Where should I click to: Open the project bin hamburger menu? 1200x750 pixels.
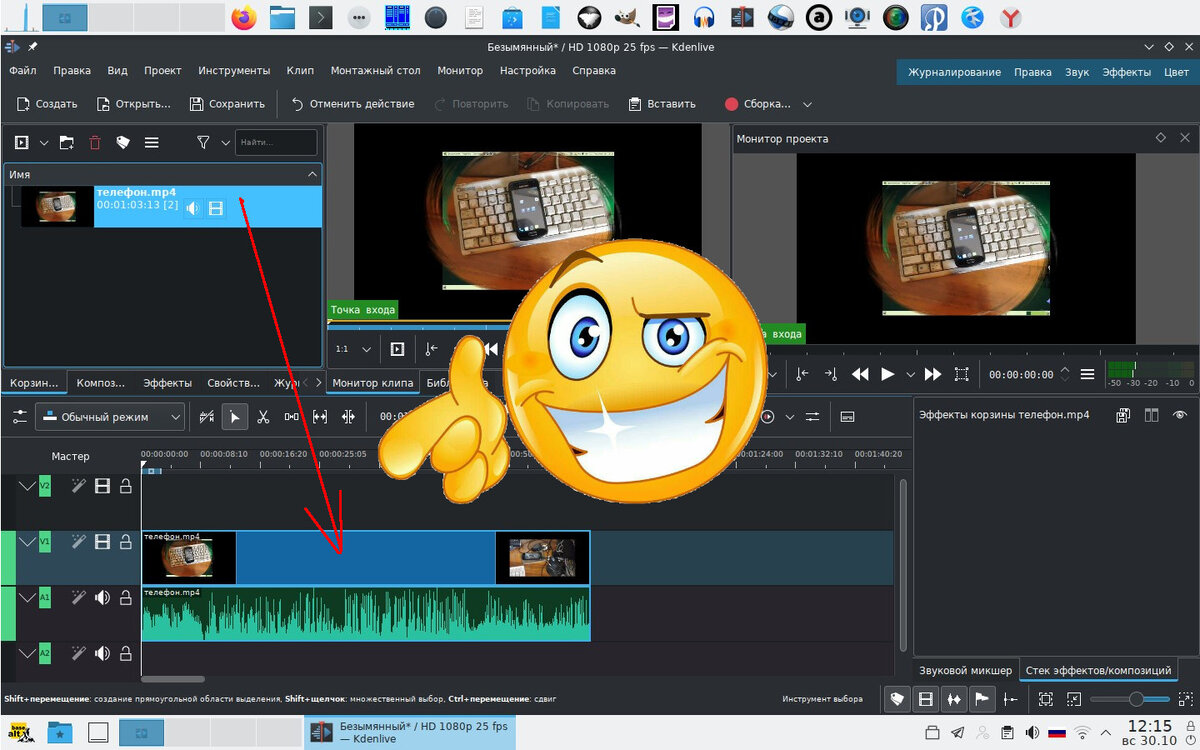point(152,143)
